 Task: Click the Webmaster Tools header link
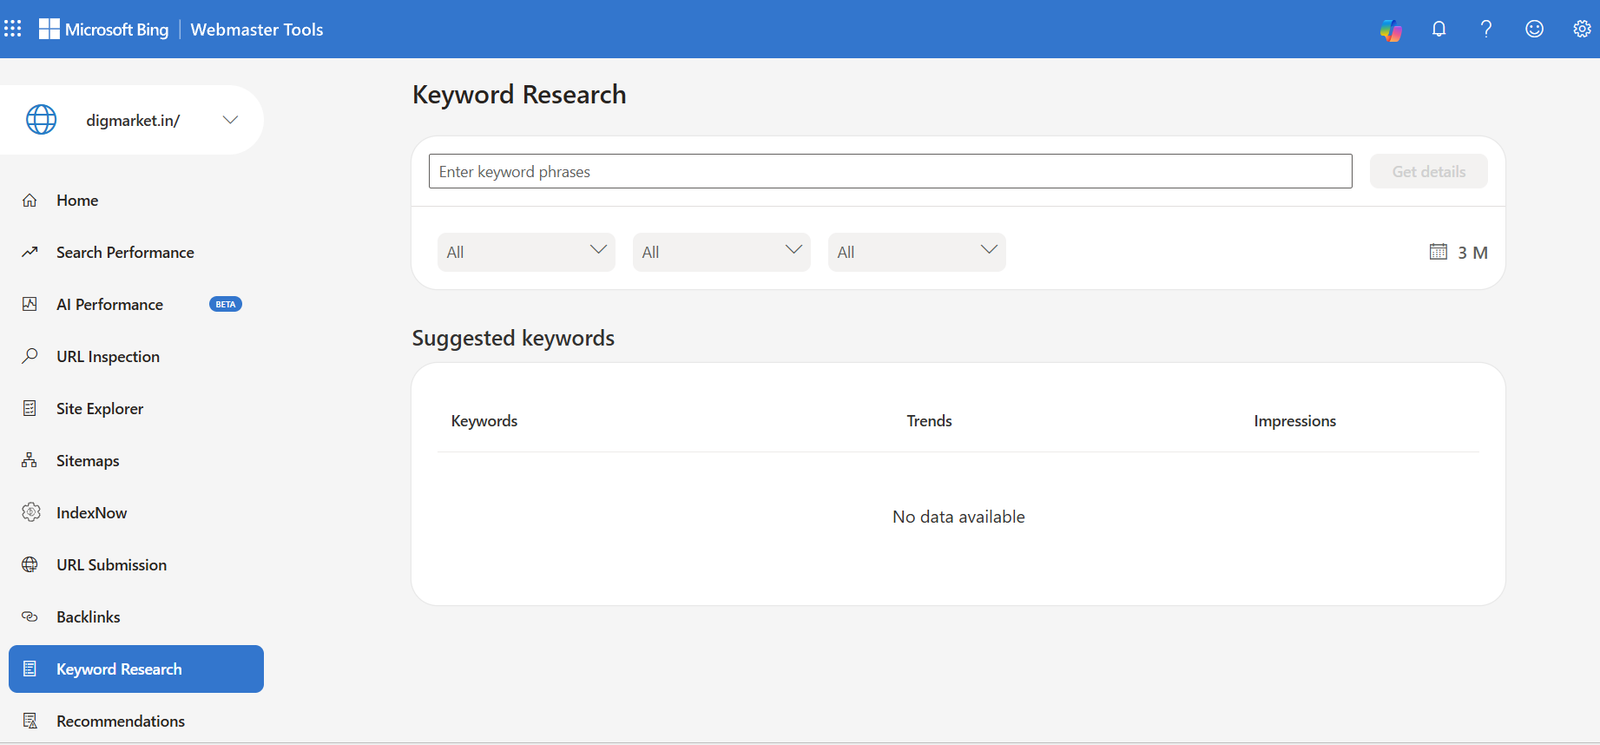[x=257, y=29]
